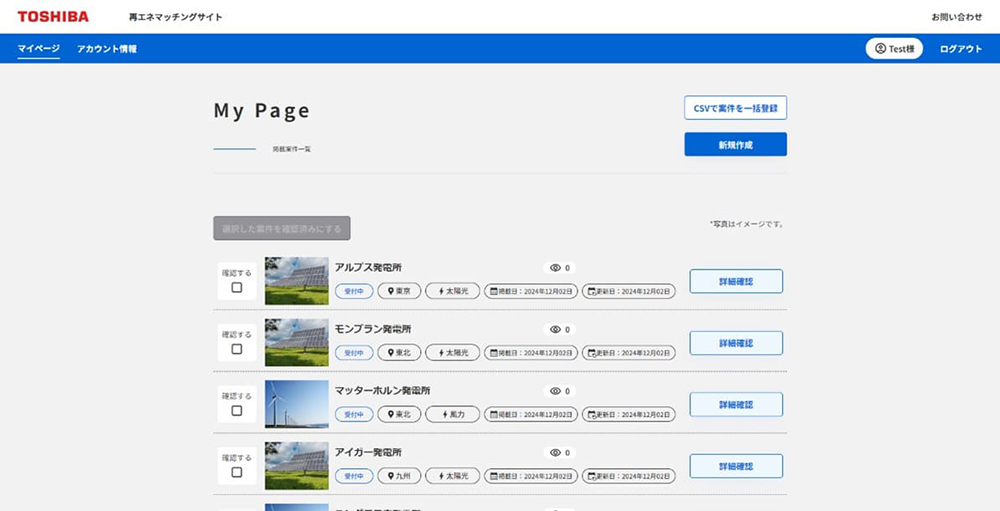Image resolution: width=1000 pixels, height=511 pixels.
Task: Click the eye view-count icon for アルプス発電所
Action: (555, 268)
